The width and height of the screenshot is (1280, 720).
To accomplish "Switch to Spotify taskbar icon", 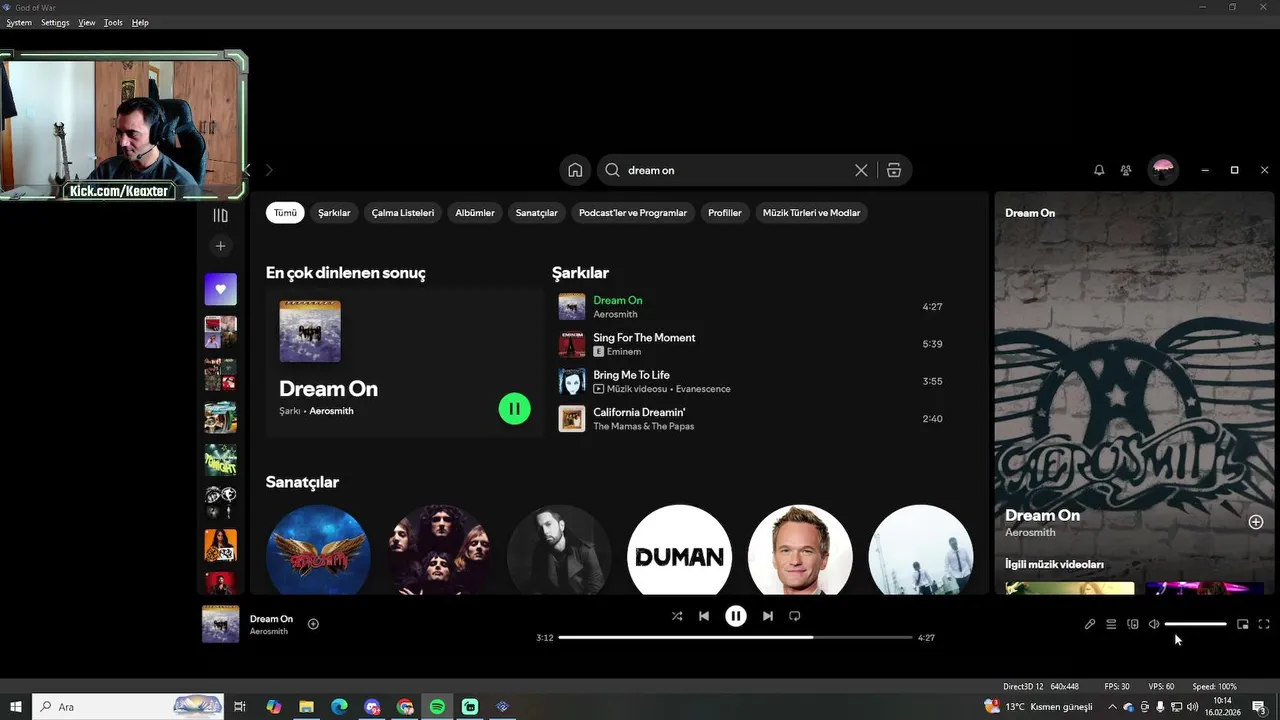I will 437,707.
